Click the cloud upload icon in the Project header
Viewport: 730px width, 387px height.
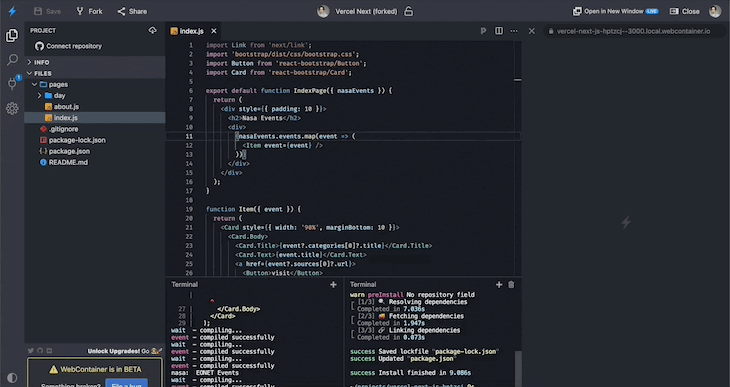tap(152, 30)
